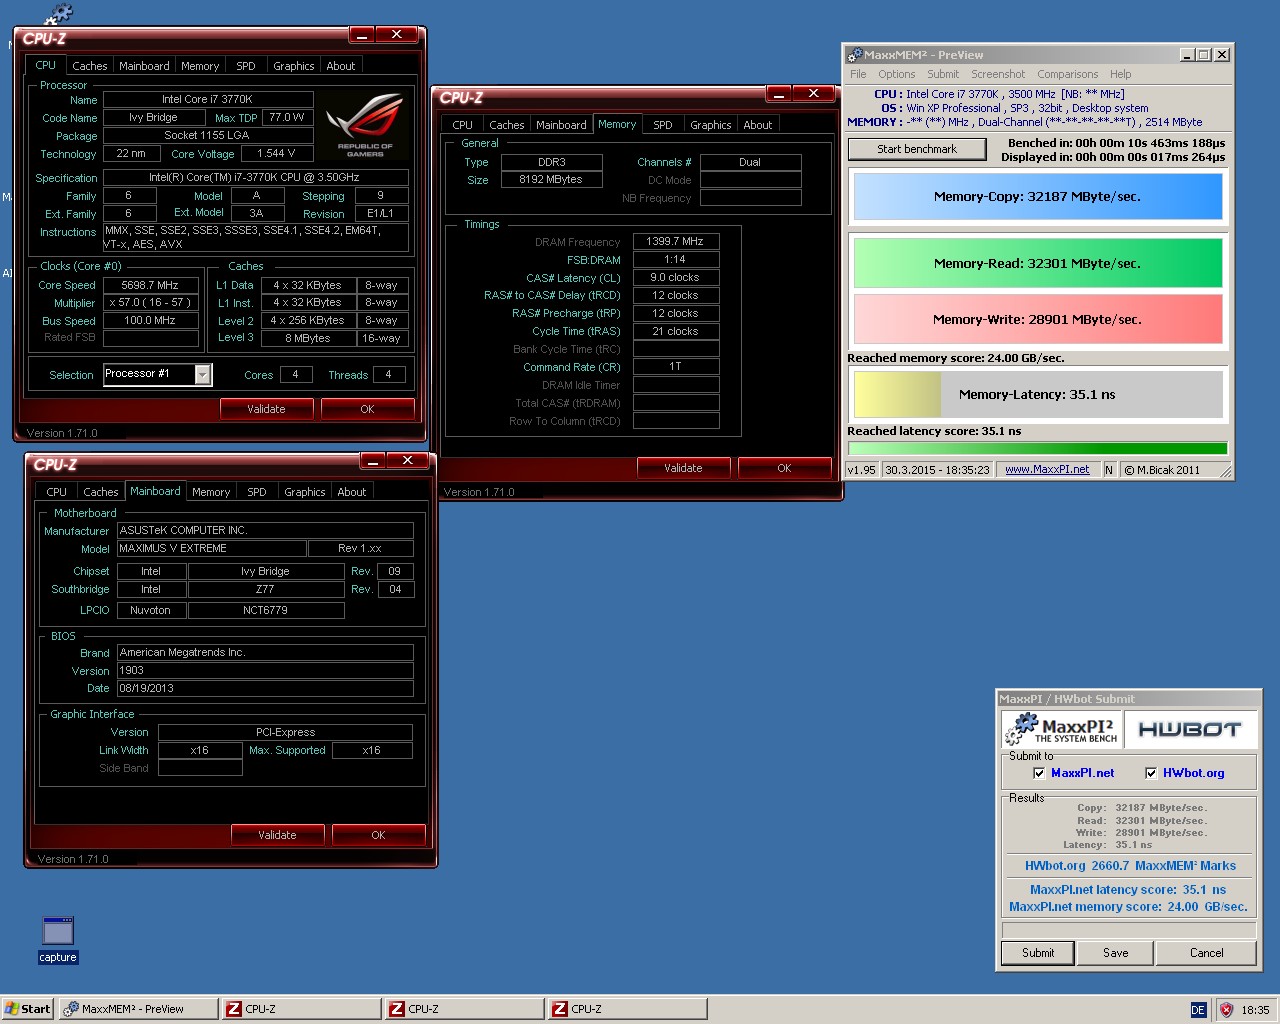This screenshot has height=1024, width=1280.
Task: Click the security shield tray icon
Action: click(x=1226, y=1009)
